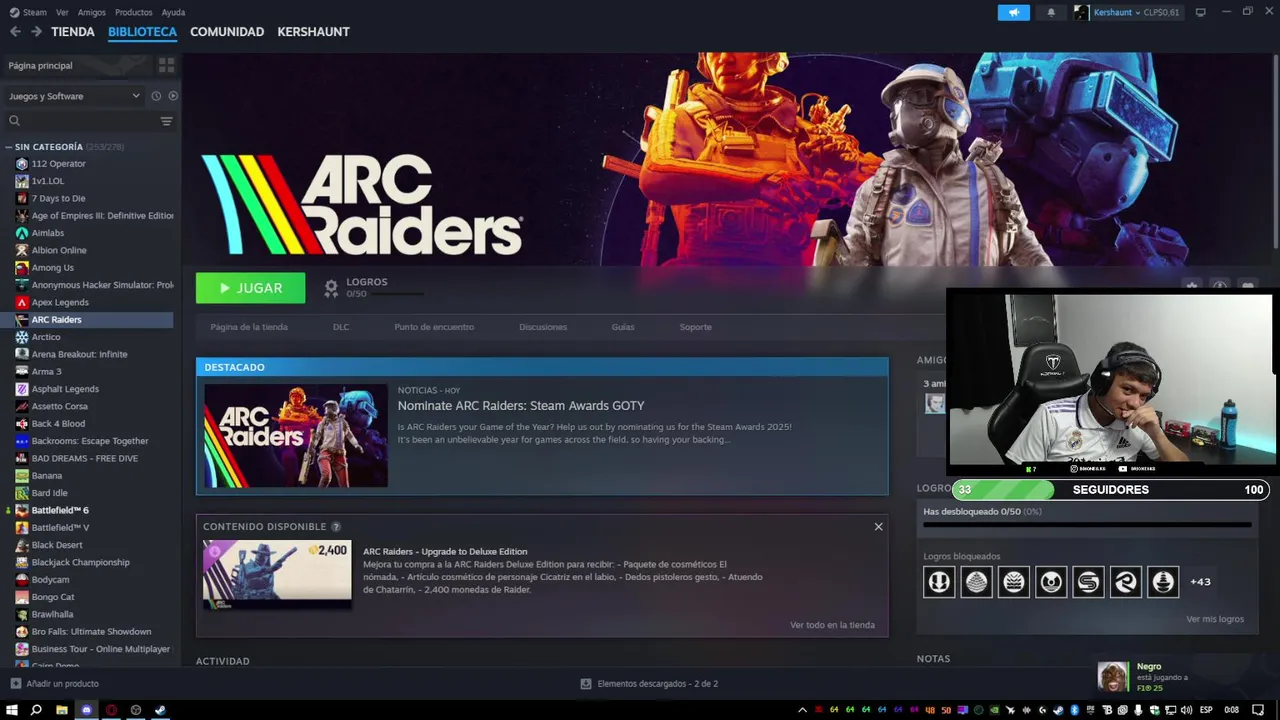1280x720 pixels.
Task: Open the featured ARC Raiders news thumbnail
Action: coord(296,436)
